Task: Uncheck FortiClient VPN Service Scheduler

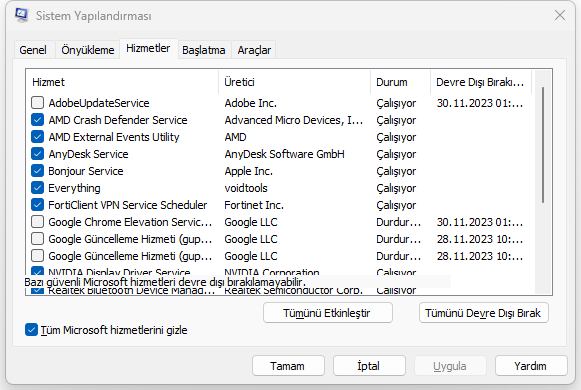Action: click(x=37, y=205)
